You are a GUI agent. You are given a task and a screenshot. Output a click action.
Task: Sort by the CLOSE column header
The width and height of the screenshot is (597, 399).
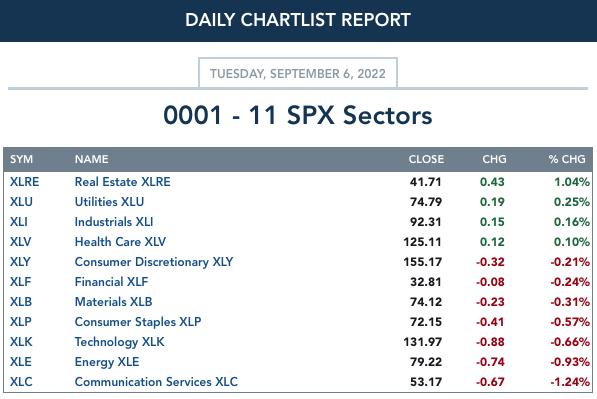click(x=426, y=159)
